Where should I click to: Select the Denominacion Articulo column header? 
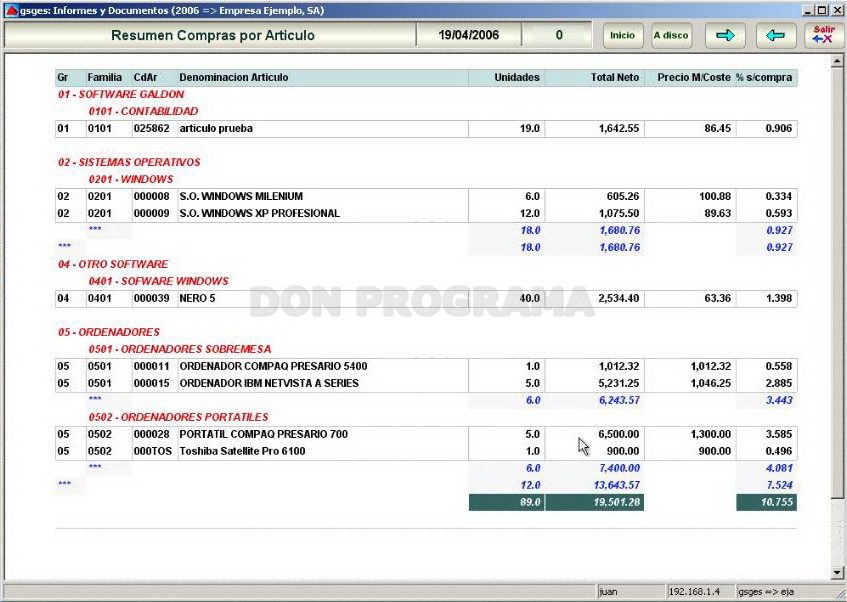pos(233,78)
